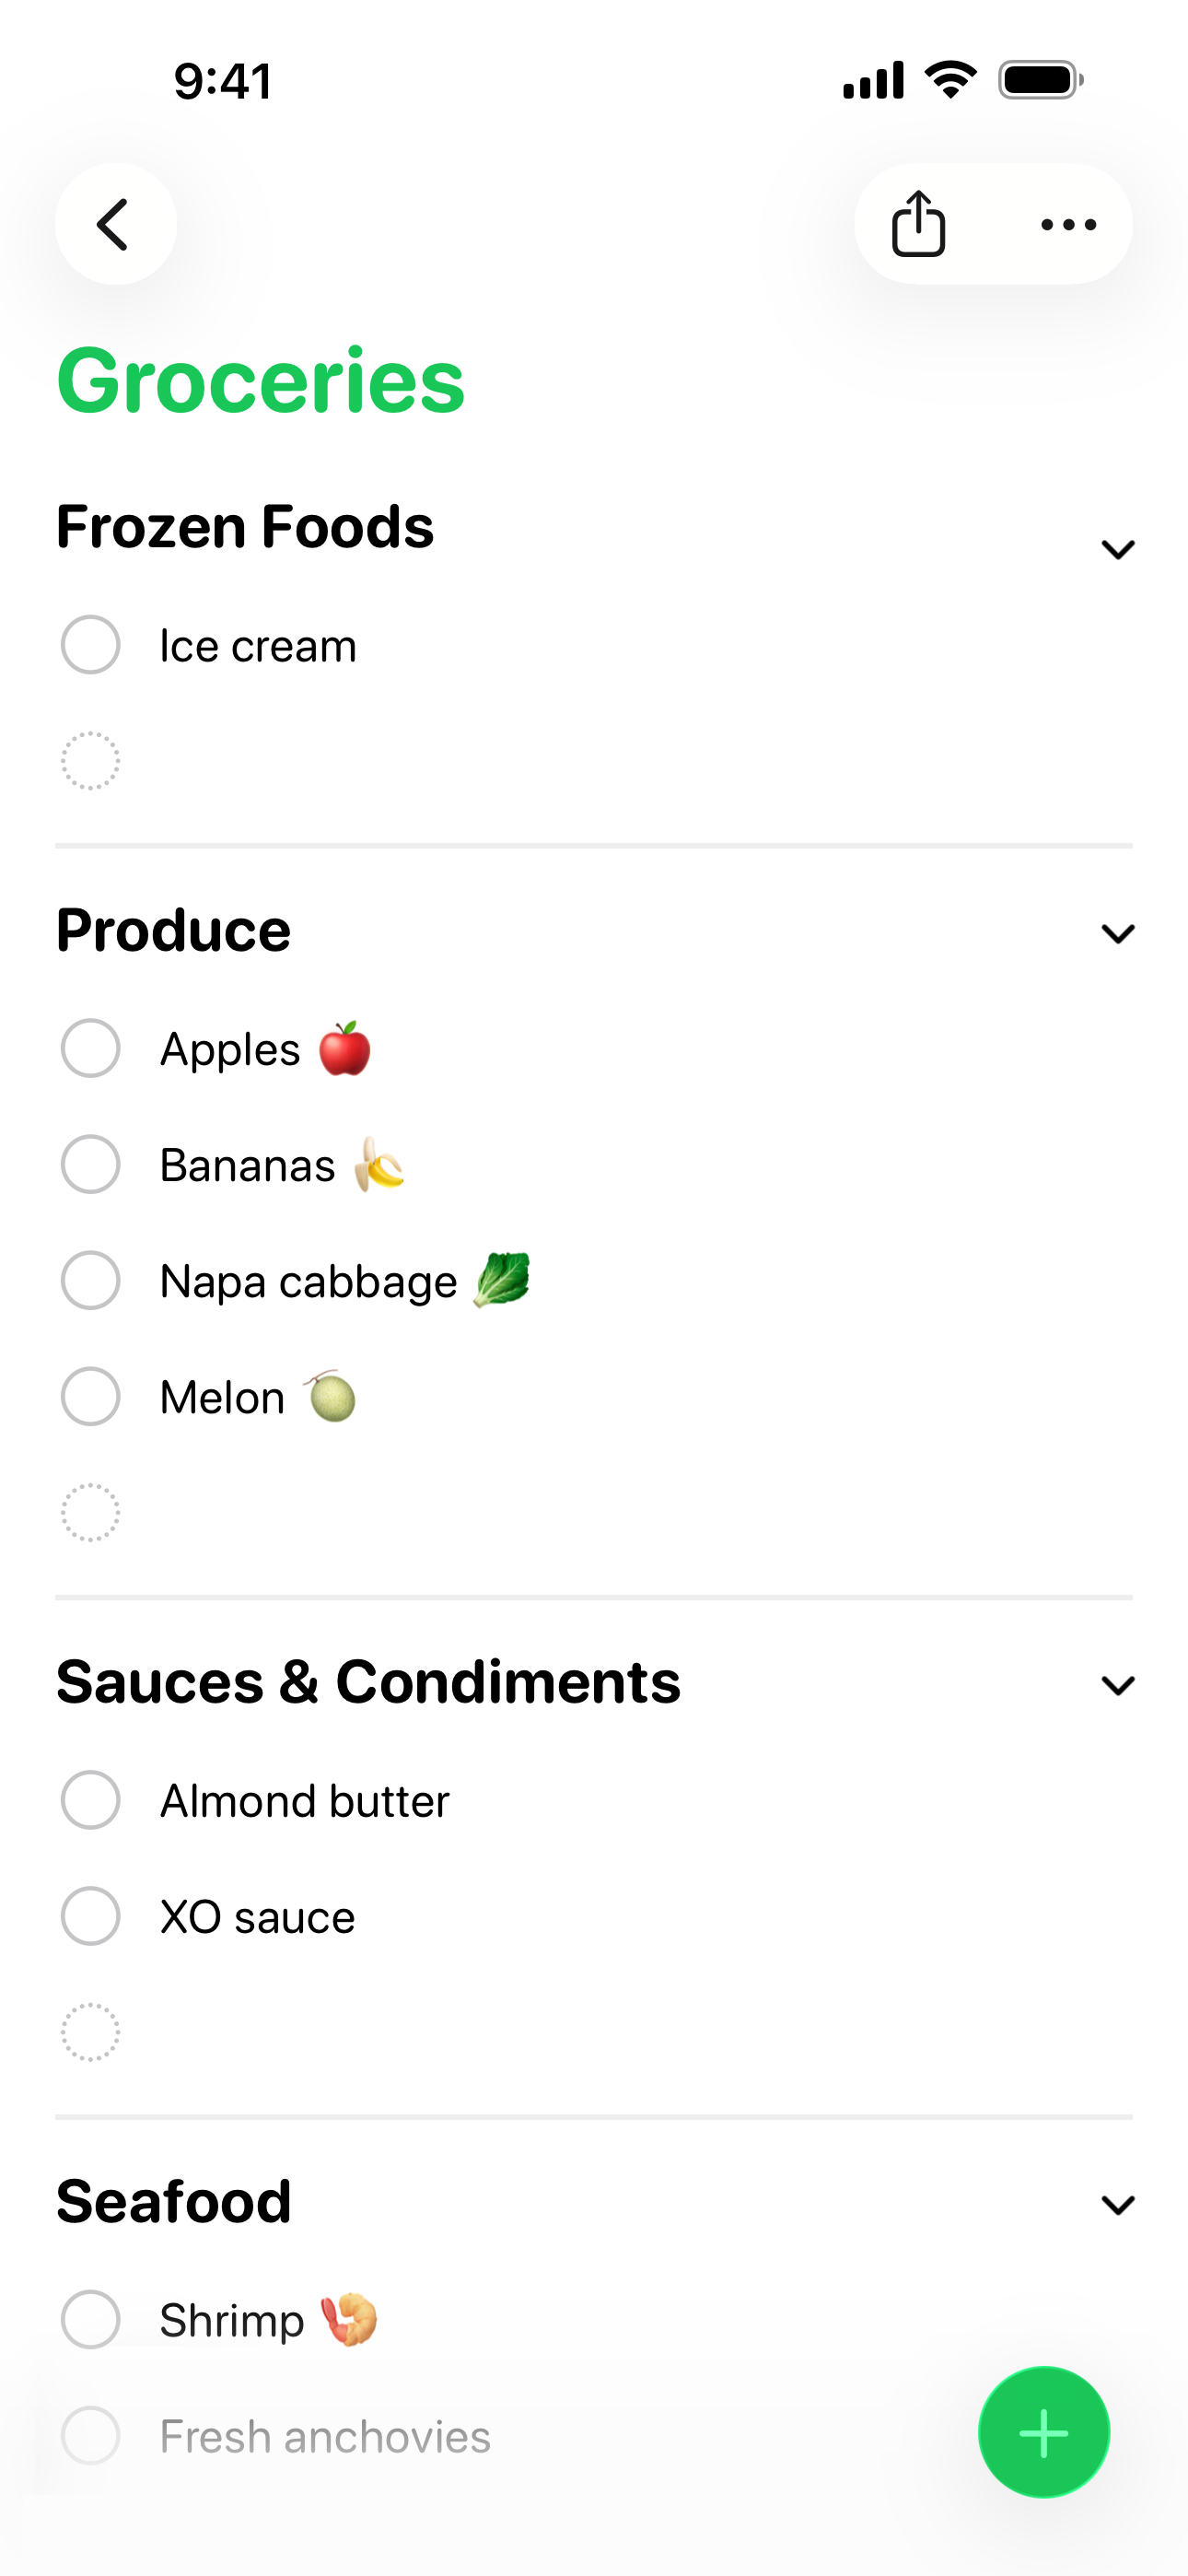The width and height of the screenshot is (1188, 2576).
Task: Check off Almond butter
Action: pos(90,1800)
